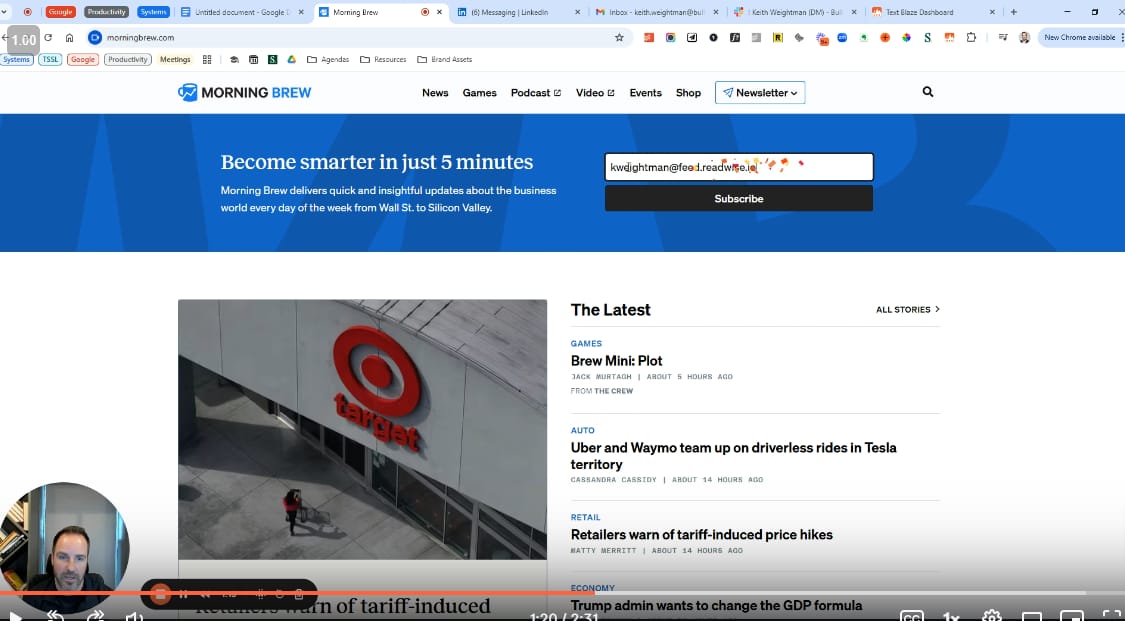Screen dimensions: 1125x621
Task: Open a new Chrome tab
Action: (1013, 12)
